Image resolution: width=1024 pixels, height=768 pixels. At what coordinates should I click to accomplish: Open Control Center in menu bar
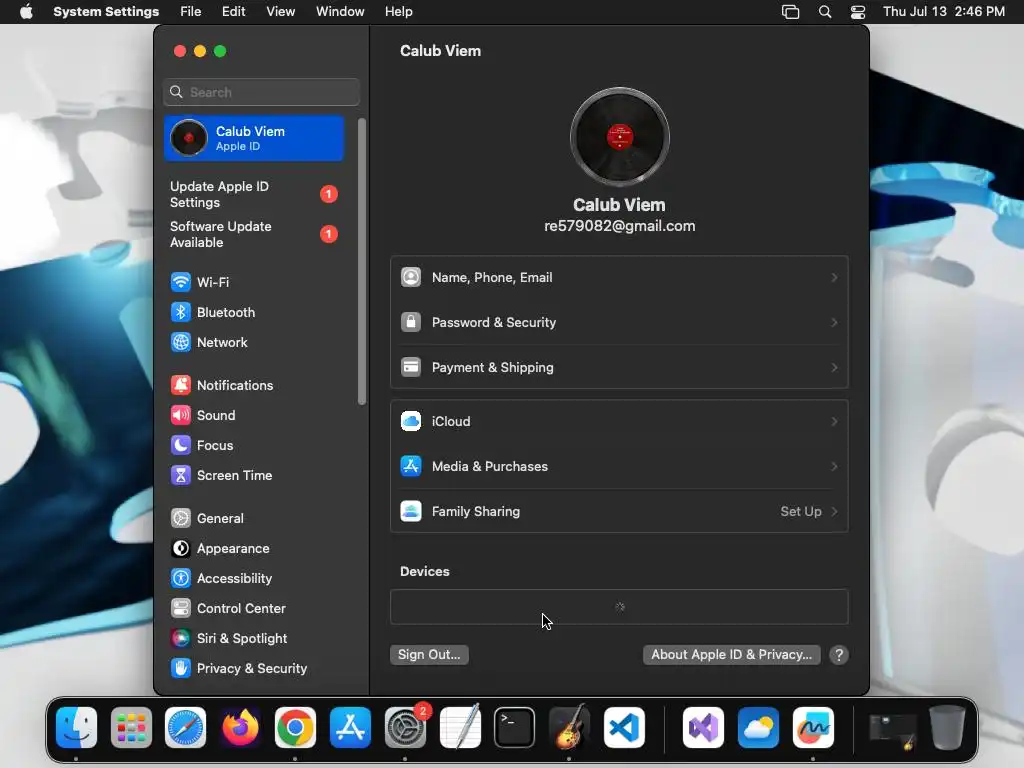click(857, 12)
